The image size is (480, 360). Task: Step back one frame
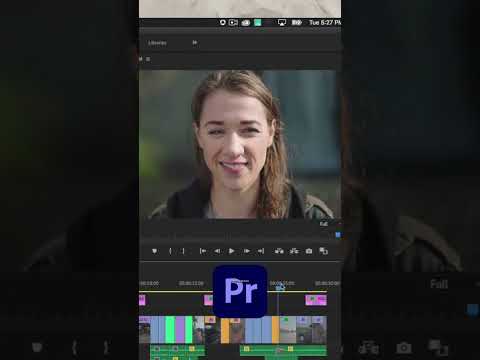217,251
